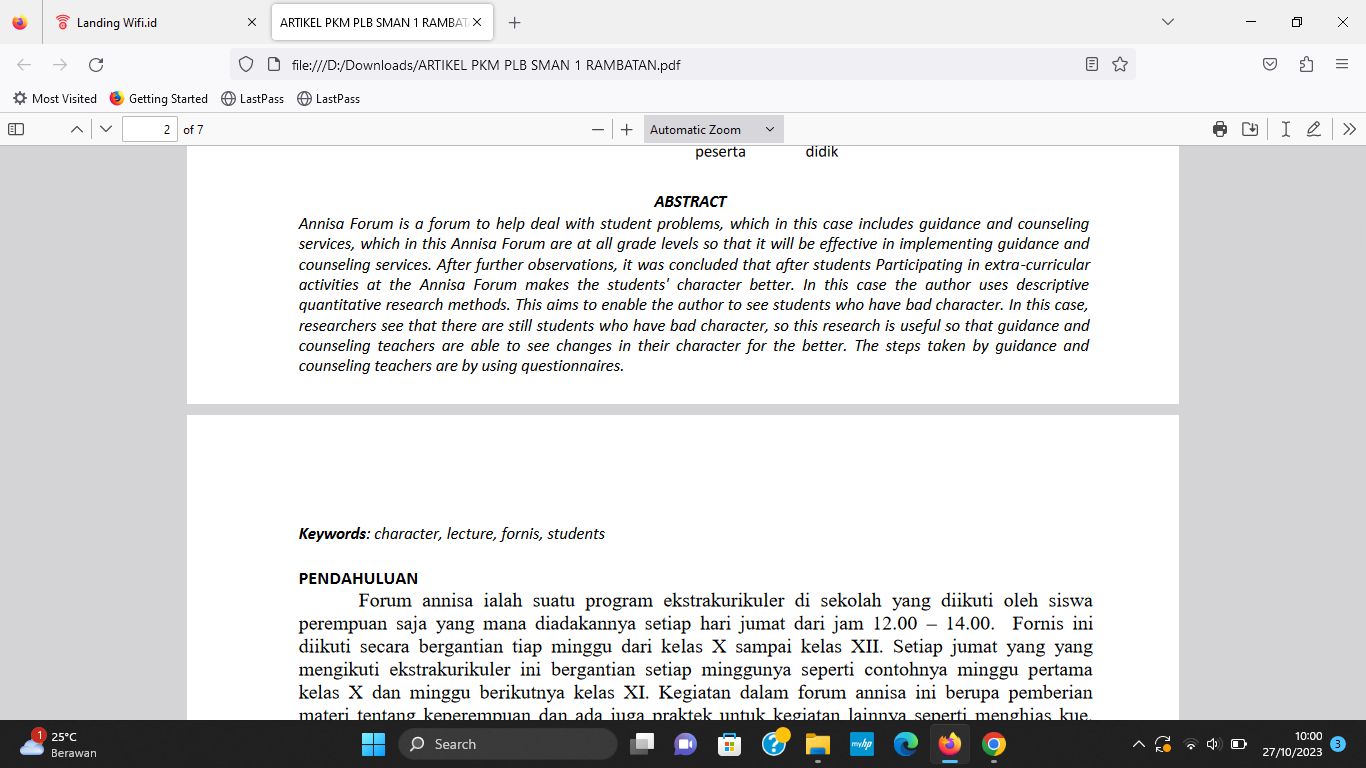Zoom in on the PDF
The height and width of the screenshot is (768, 1366).
[627, 129]
